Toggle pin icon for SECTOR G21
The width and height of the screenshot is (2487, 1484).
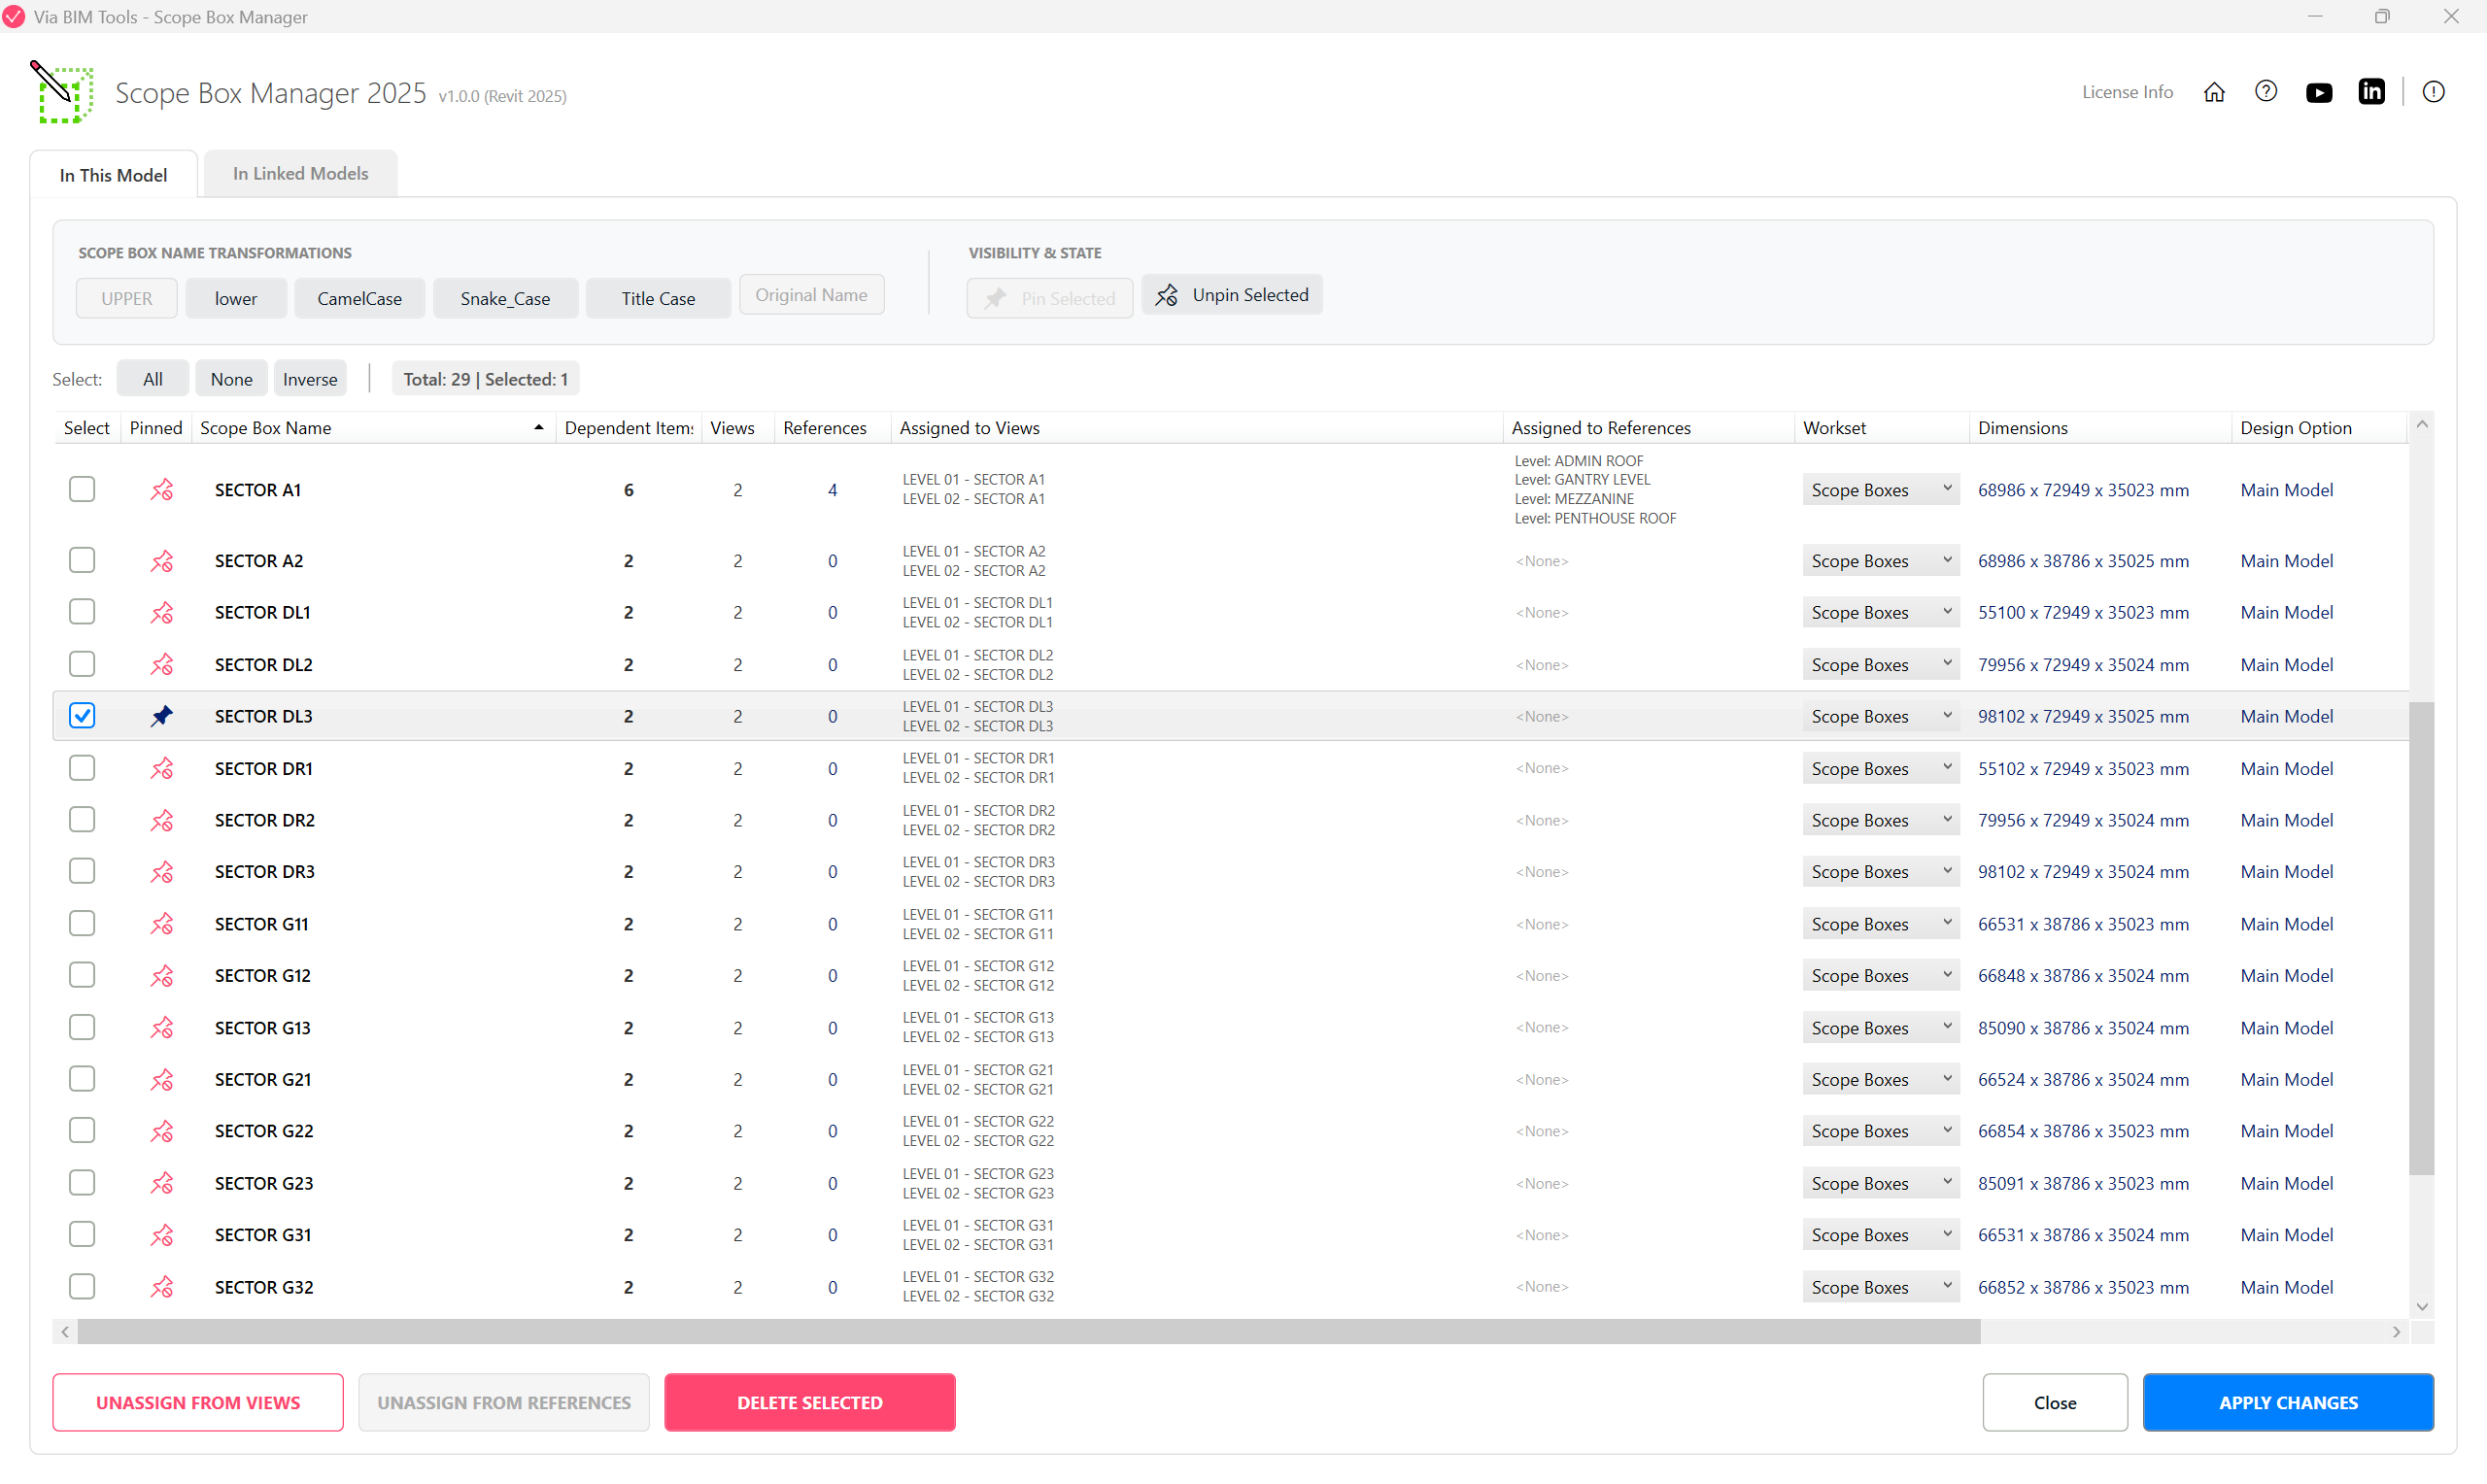tap(162, 1080)
